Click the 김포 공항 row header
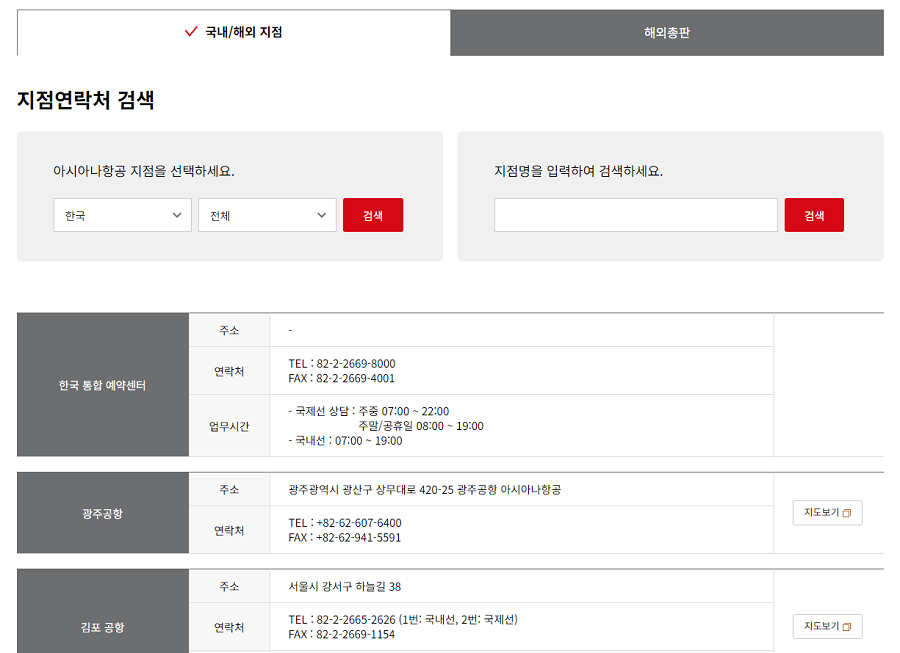 [x=101, y=626]
